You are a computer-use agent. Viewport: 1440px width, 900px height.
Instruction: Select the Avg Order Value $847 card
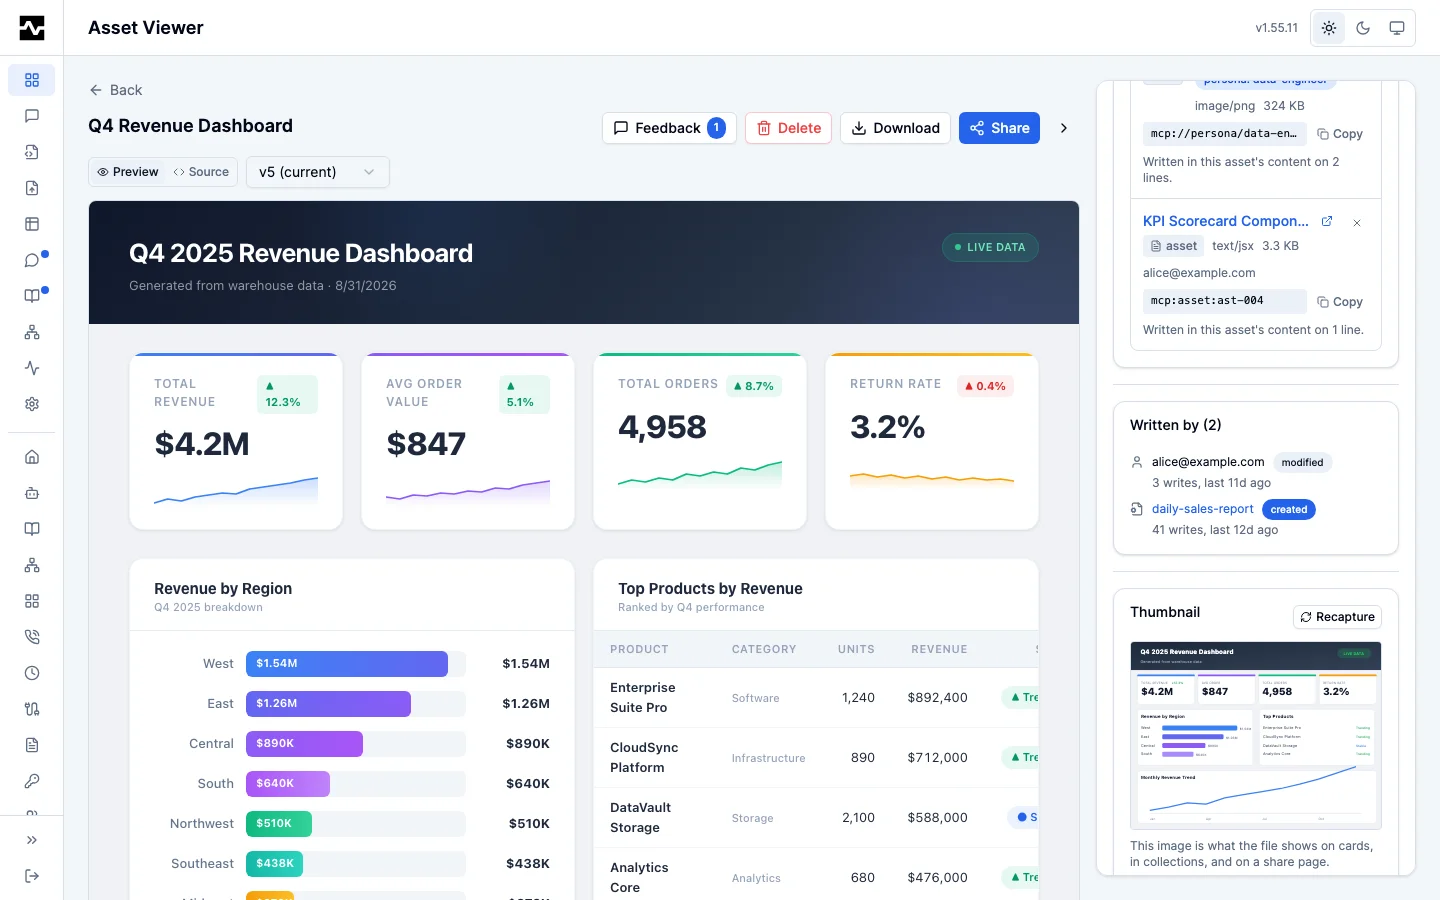coord(468,441)
